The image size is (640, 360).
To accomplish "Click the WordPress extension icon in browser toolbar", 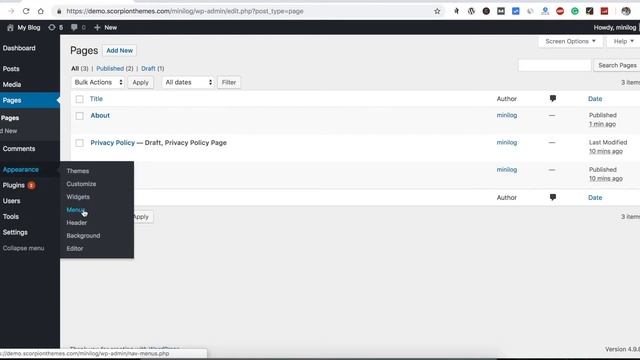I will pos(471,11).
